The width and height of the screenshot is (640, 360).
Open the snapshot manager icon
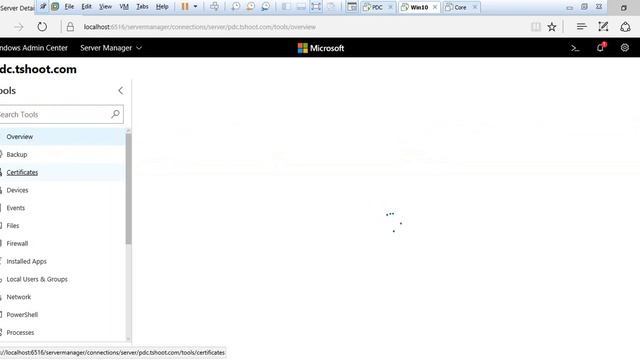266,7
